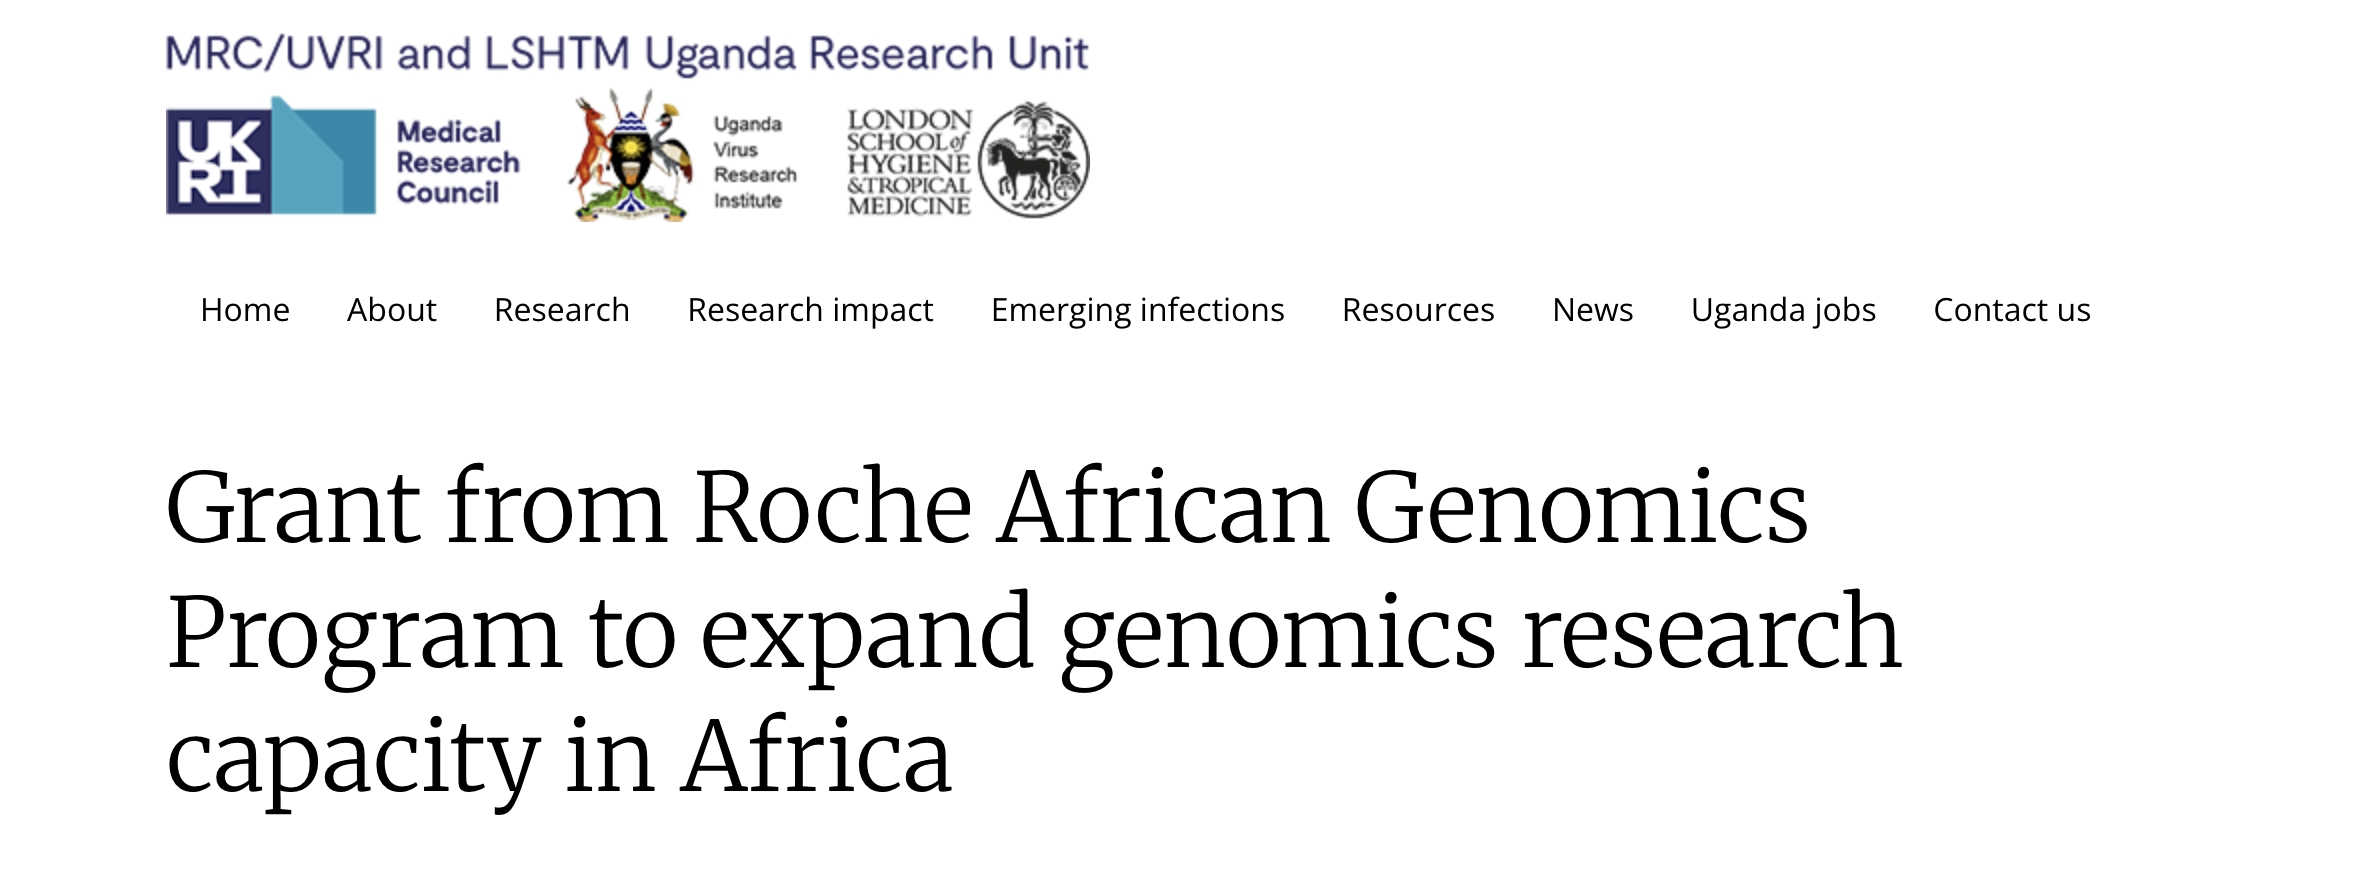Select the Resources navigation item
The width and height of the screenshot is (2368, 878).
pyautogui.click(x=1418, y=310)
